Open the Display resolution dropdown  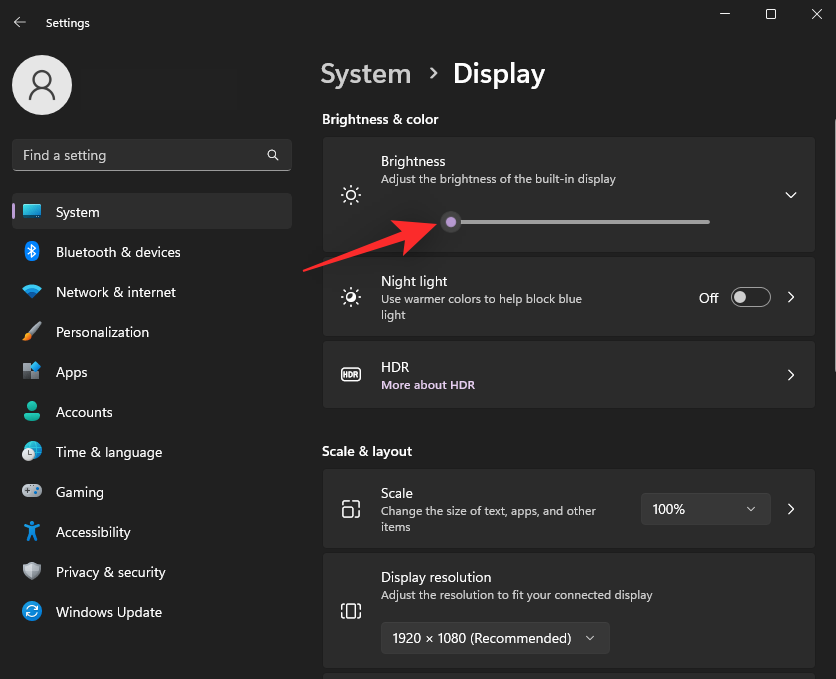[x=495, y=637]
